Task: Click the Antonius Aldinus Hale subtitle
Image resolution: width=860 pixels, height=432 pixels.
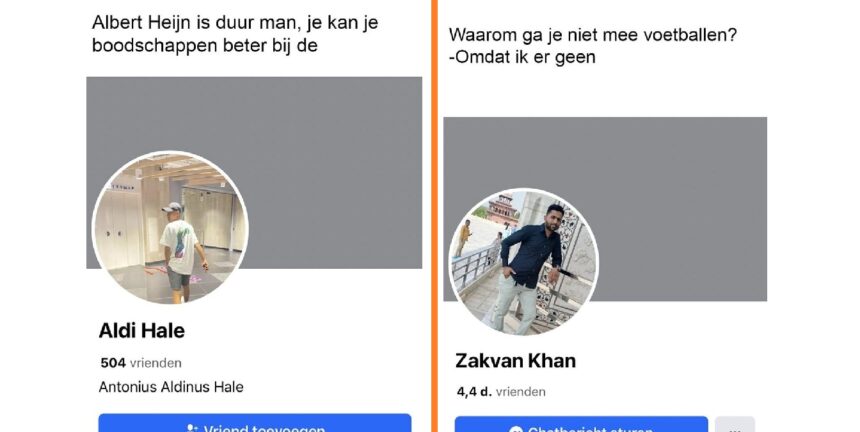Action: 171,387
